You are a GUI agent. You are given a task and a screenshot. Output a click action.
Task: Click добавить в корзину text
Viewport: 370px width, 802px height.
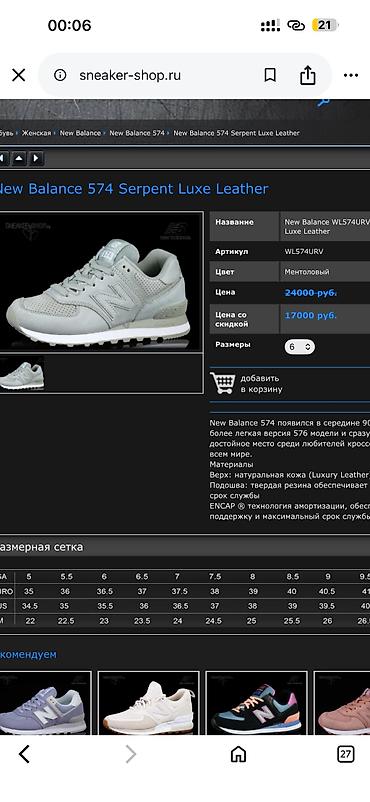[x=262, y=384]
